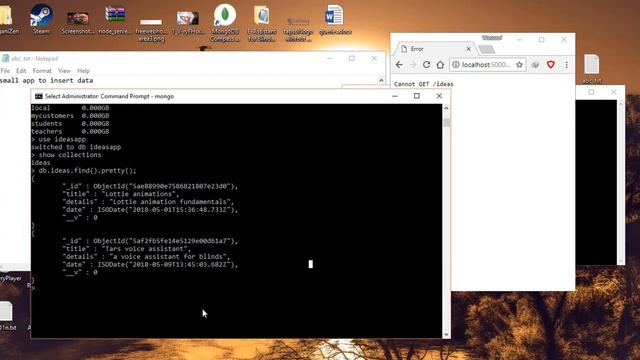Open Format menu in Notepad
The image size is (640, 360).
[42, 71]
